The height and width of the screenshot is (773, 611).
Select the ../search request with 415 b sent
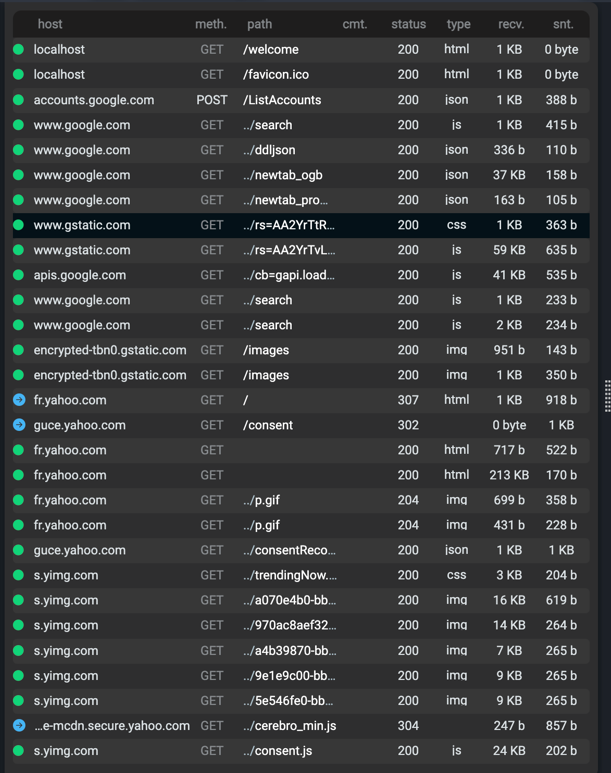tap(301, 125)
